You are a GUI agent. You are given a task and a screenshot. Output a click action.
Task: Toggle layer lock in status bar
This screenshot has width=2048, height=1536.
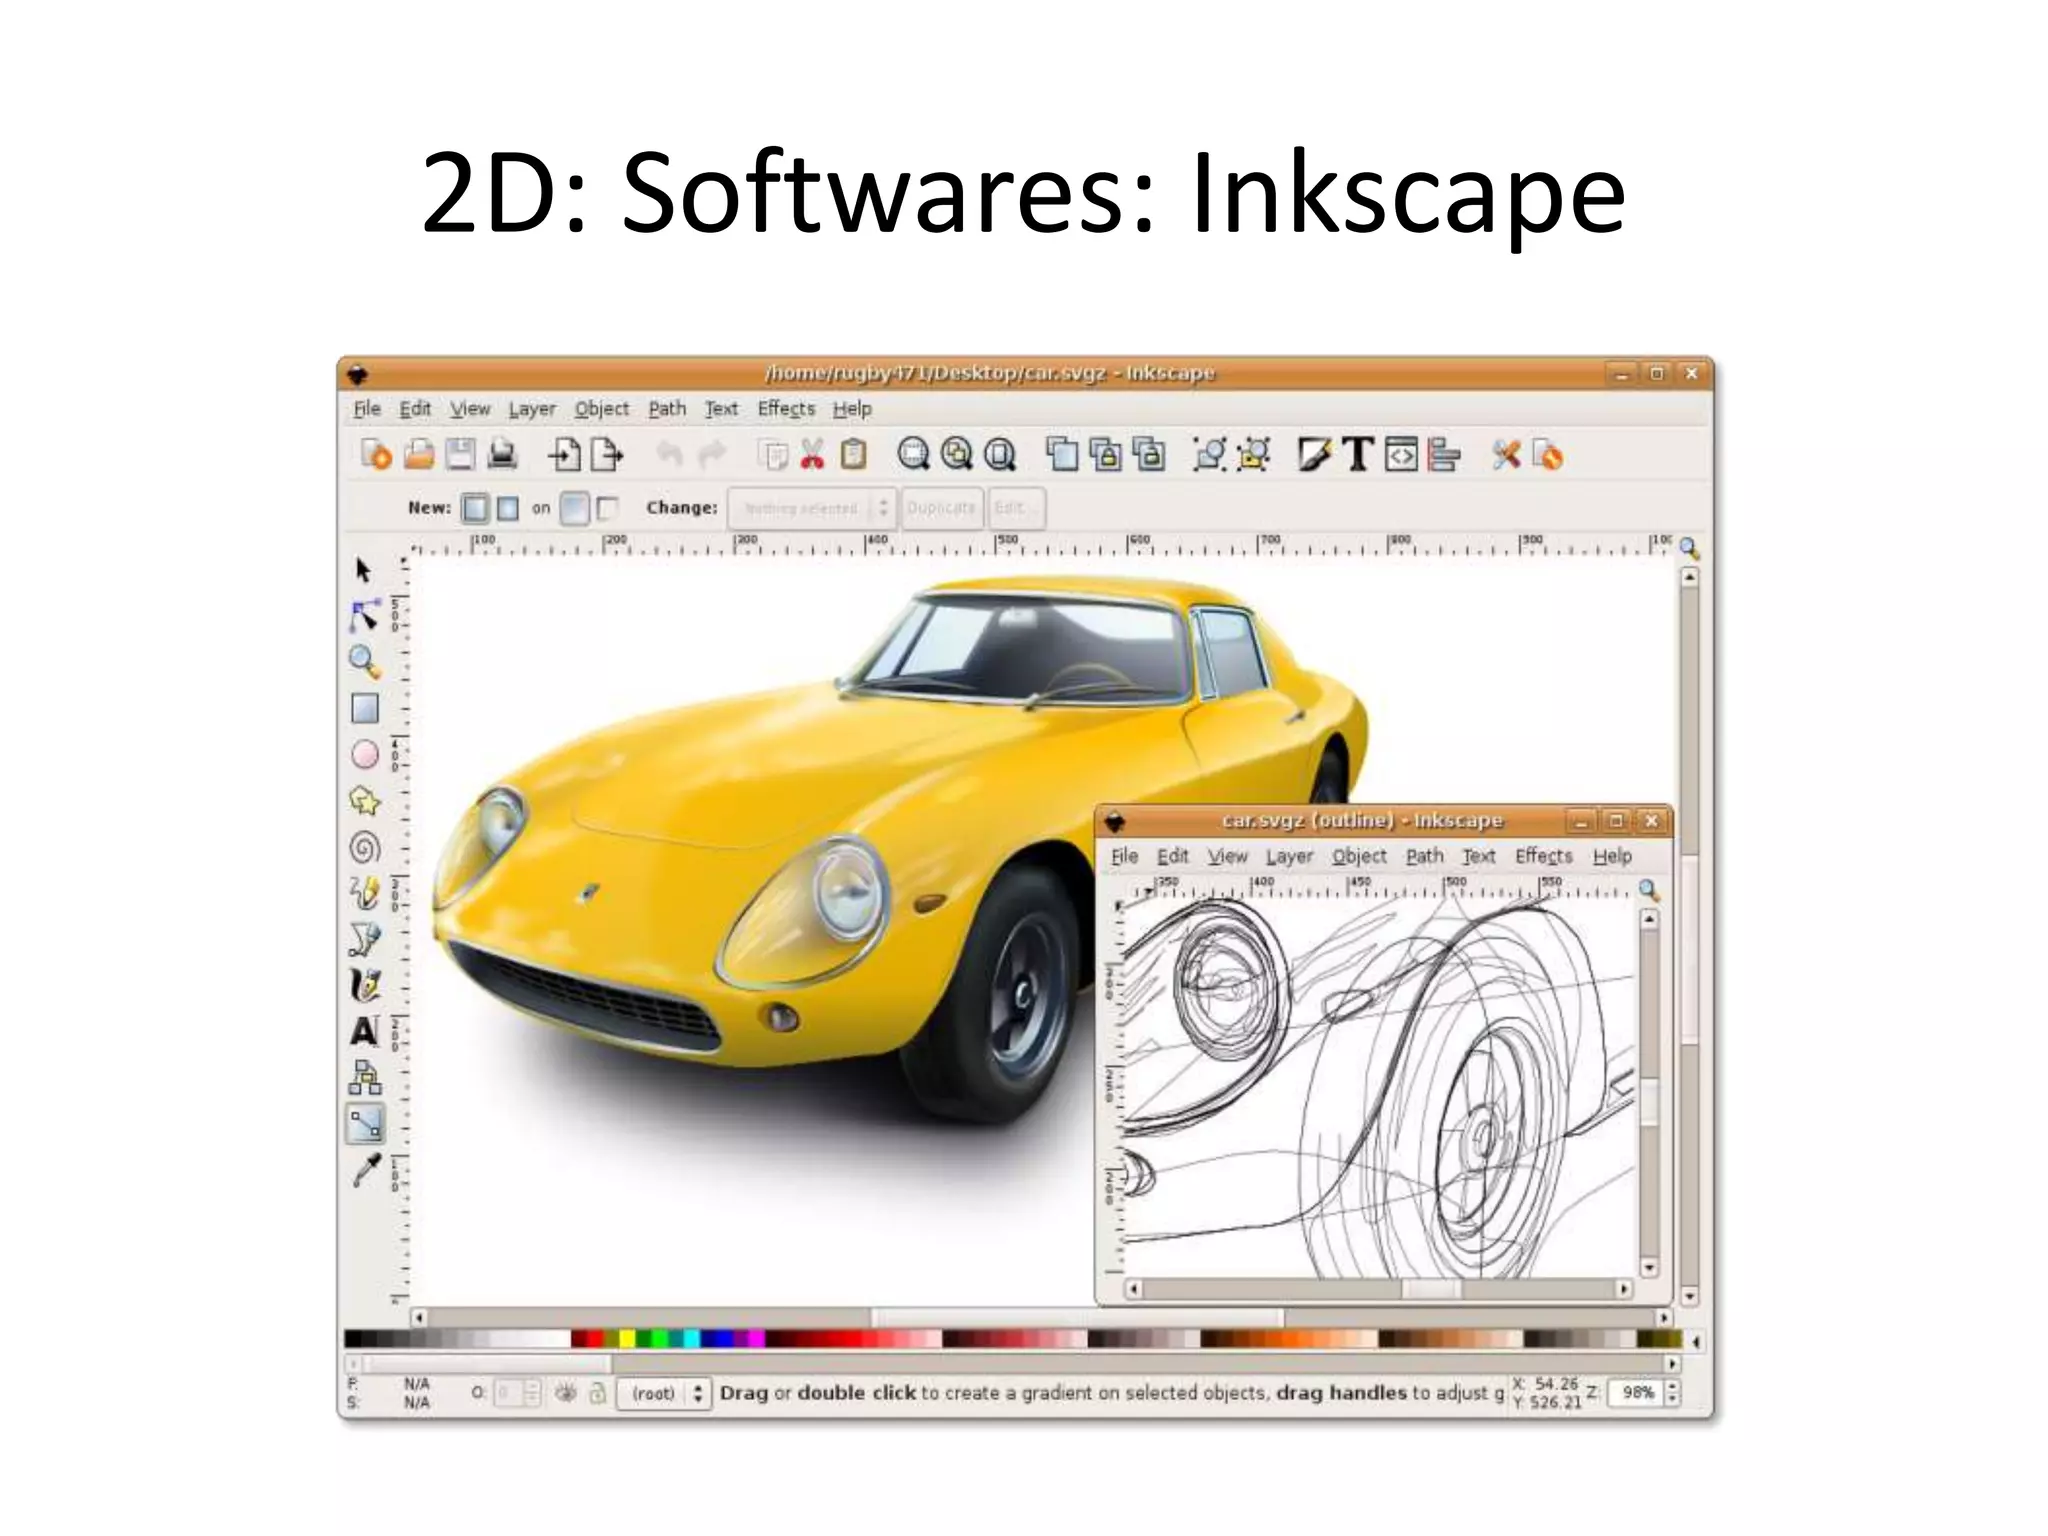pyautogui.click(x=597, y=1392)
